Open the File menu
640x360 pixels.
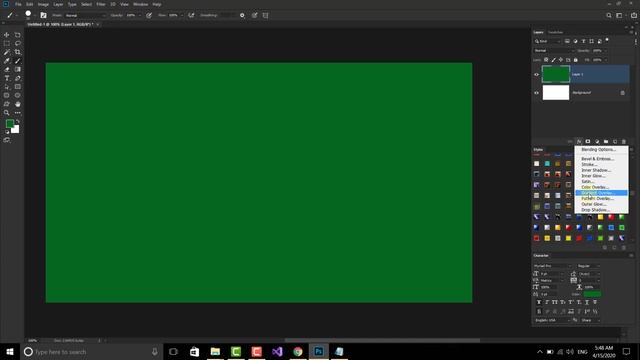tap(18, 4)
